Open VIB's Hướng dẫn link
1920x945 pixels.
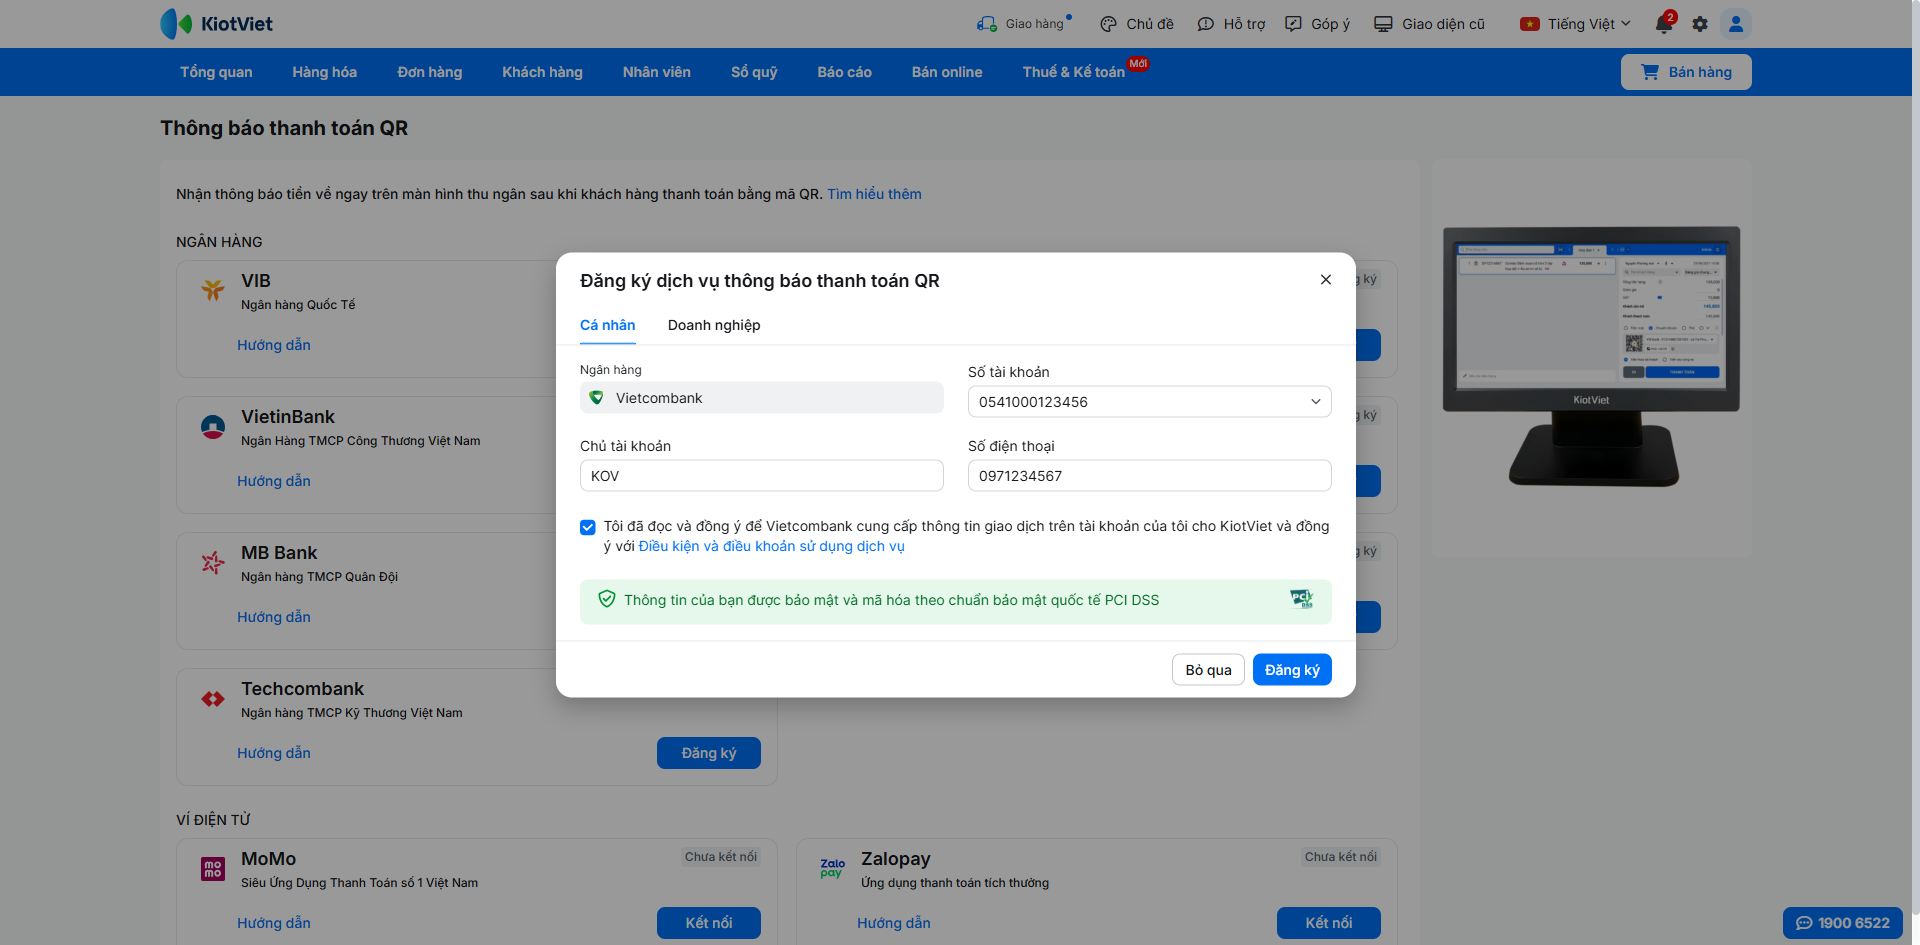click(274, 345)
